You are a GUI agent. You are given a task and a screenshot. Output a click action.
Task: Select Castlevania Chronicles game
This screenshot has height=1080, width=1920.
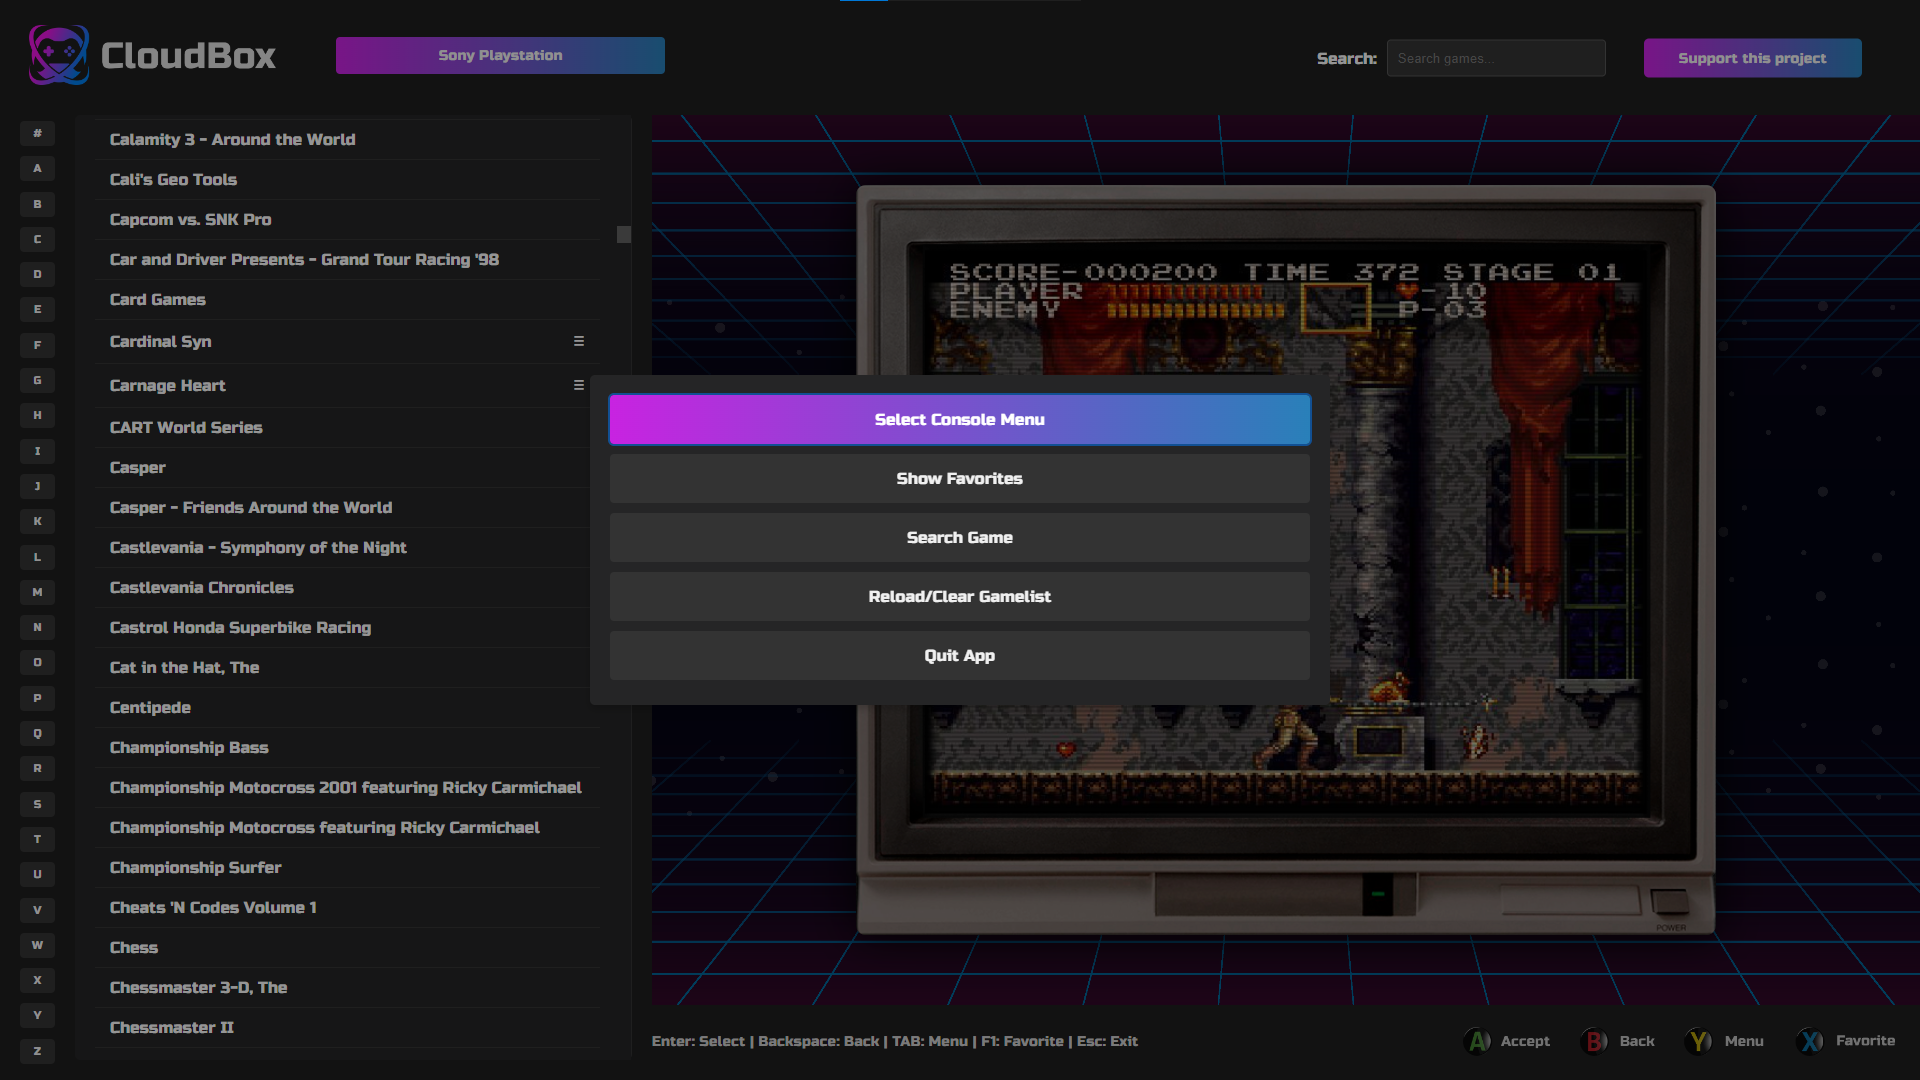(x=347, y=587)
